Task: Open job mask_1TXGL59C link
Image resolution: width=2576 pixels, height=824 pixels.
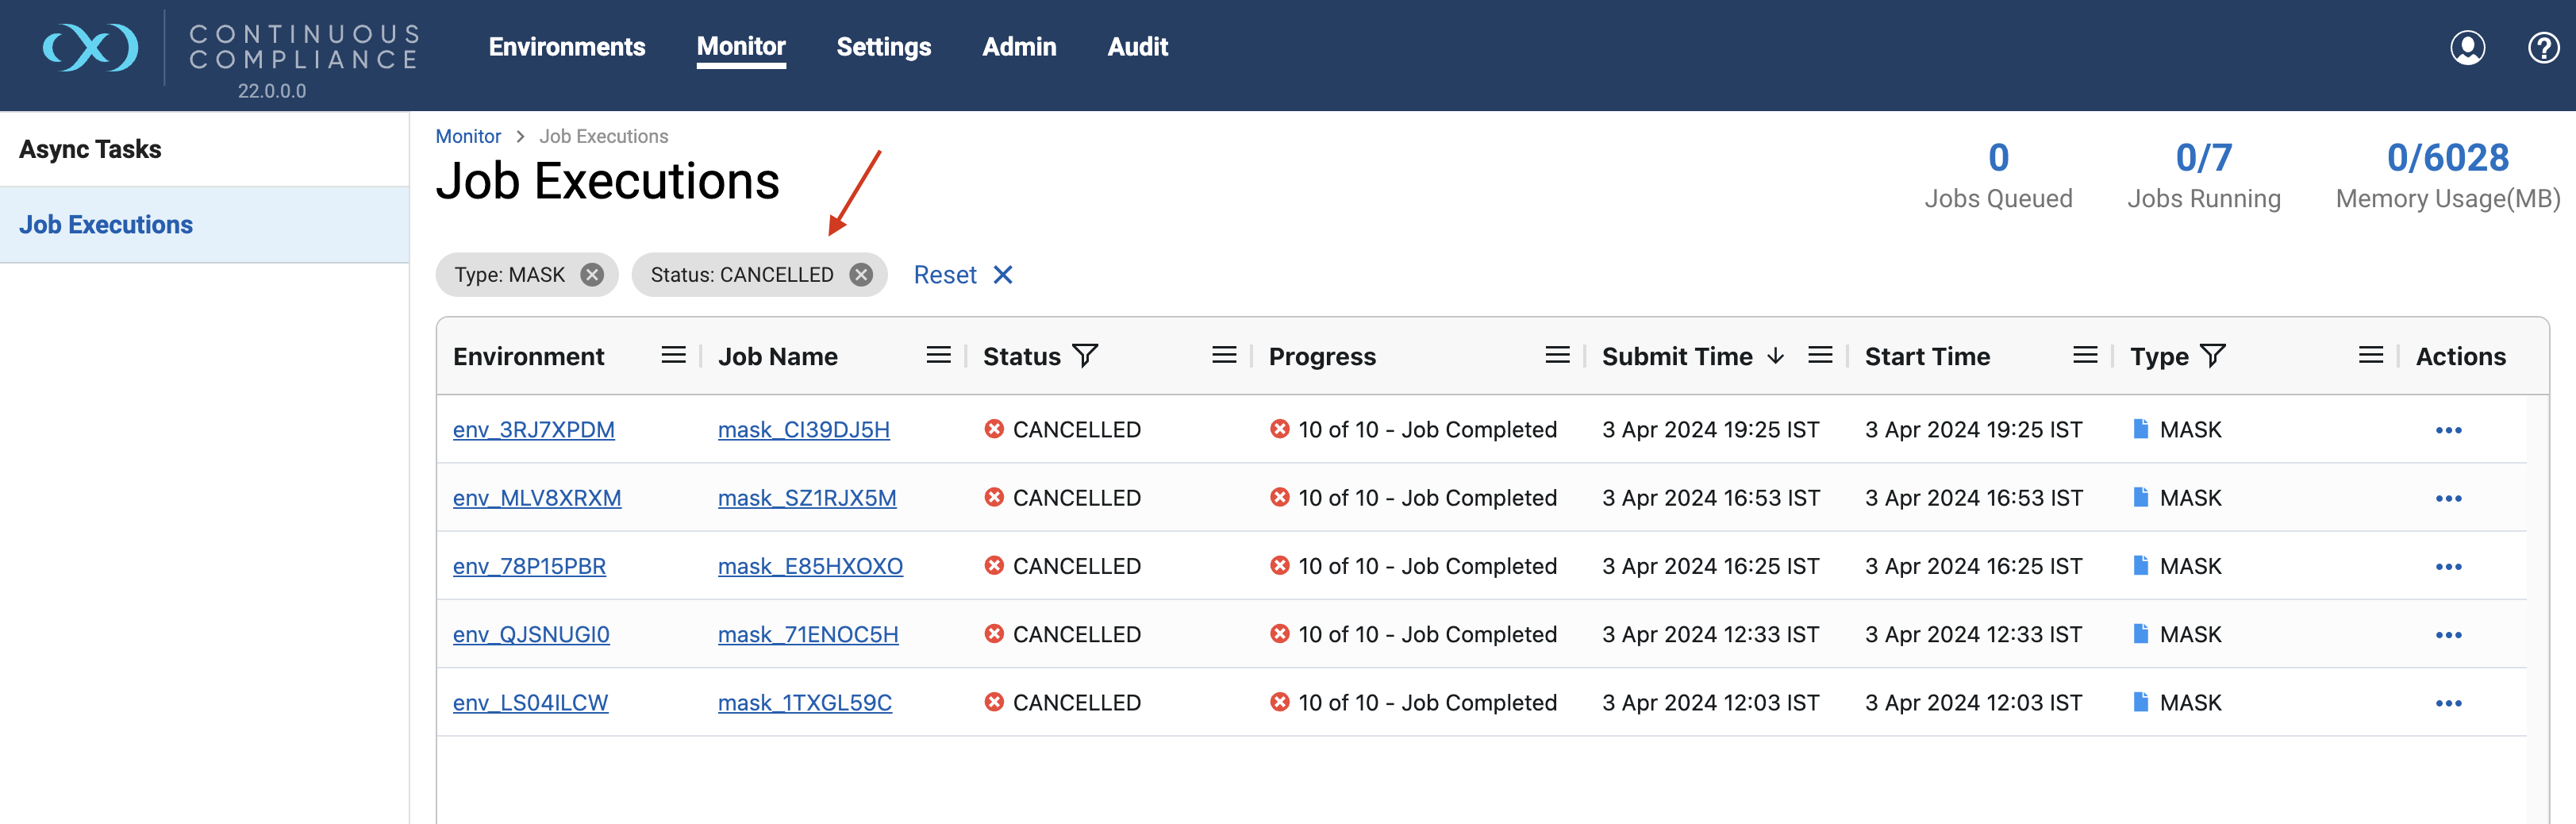Action: [x=805, y=703]
